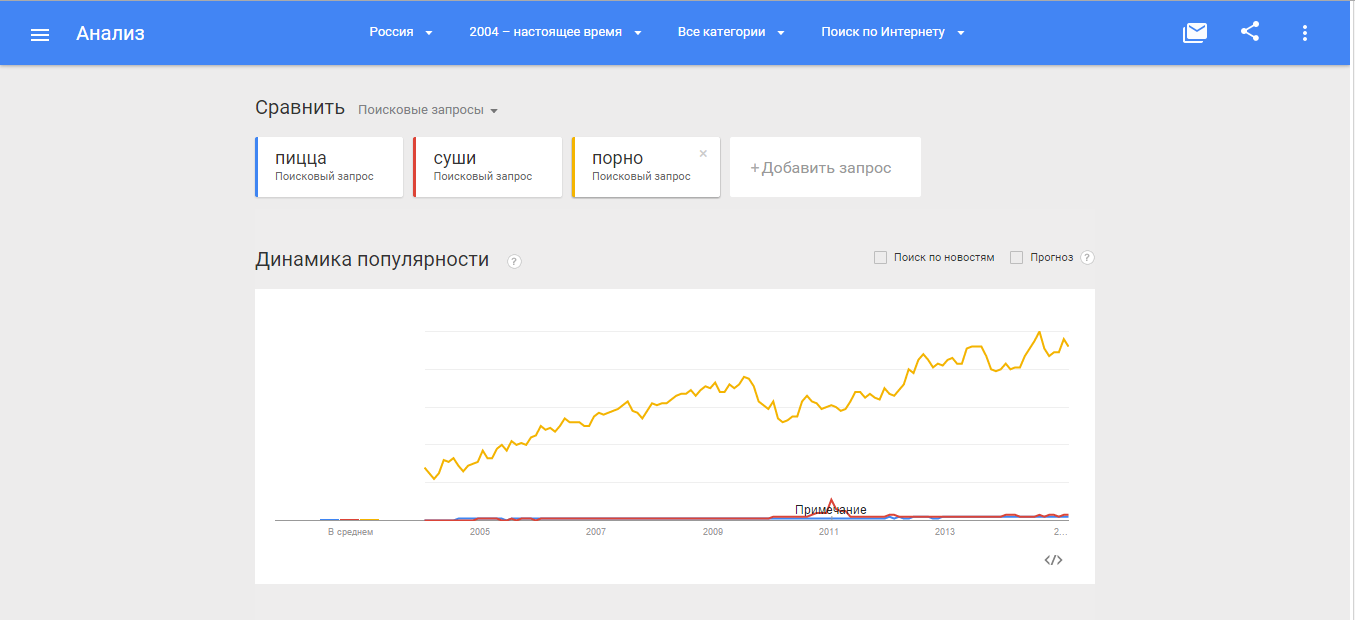The image size is (1355, 620).
Task: Expand the Поиск по Интернету dropdown
Action: click(893, 32)
